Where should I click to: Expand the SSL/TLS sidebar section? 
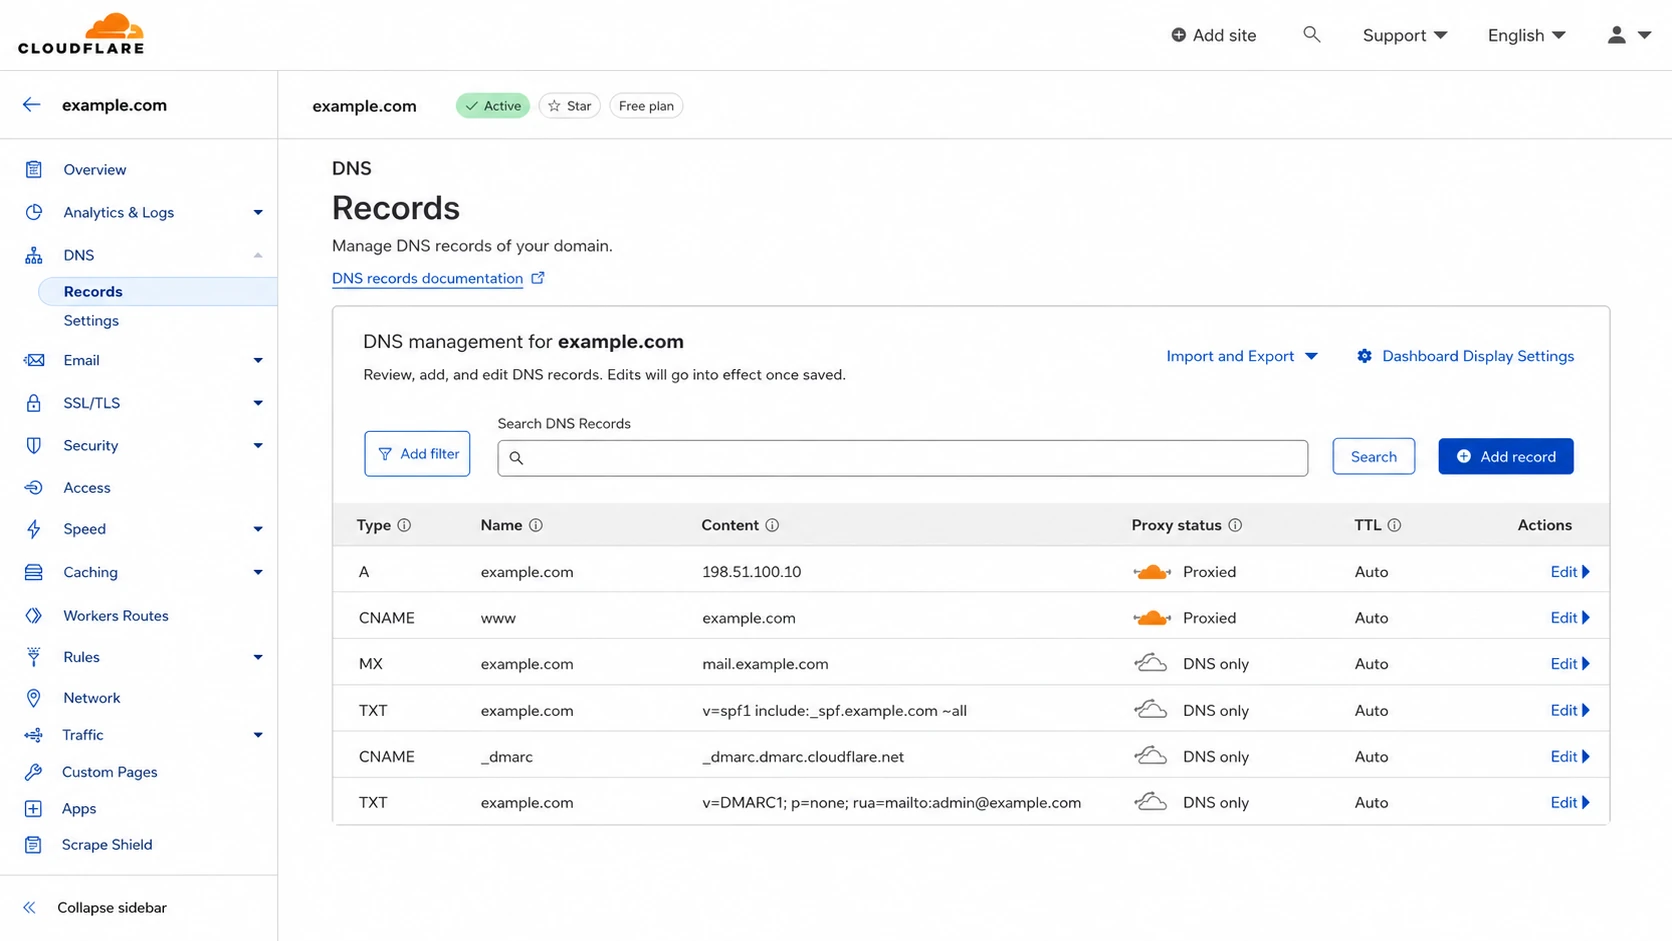258,403
